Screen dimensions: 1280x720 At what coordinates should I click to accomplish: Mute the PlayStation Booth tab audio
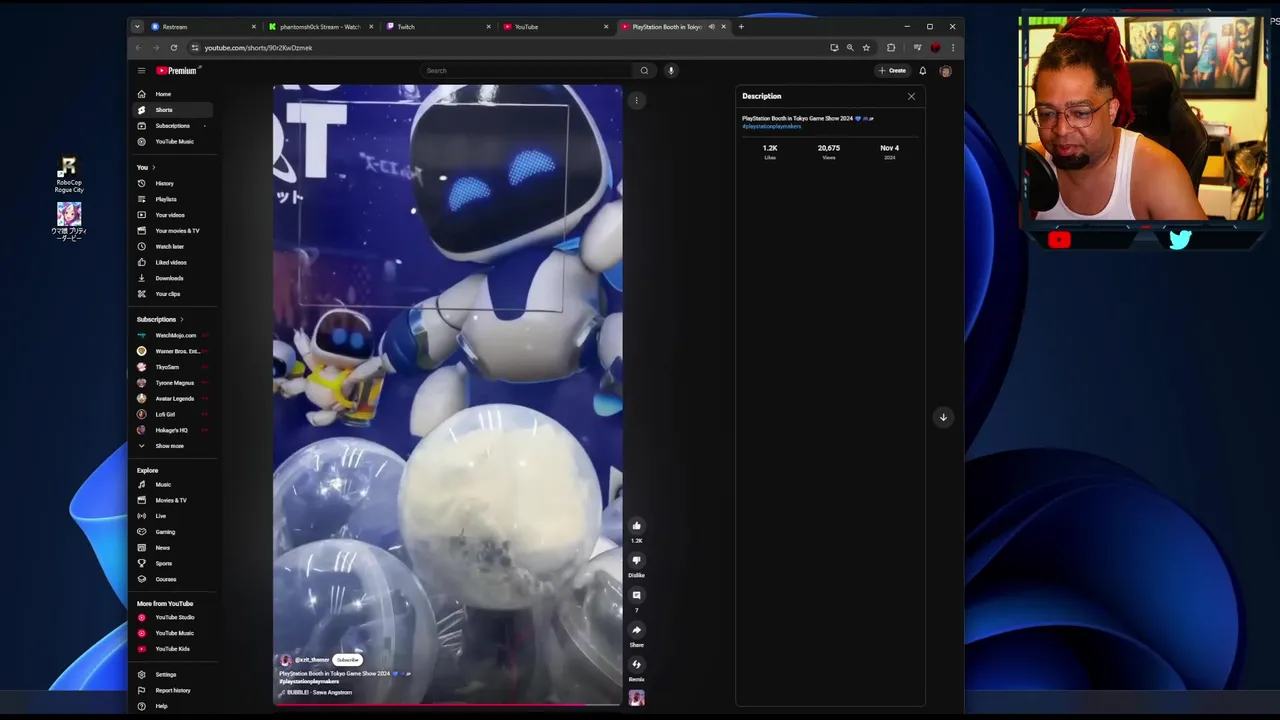[711, 27]
